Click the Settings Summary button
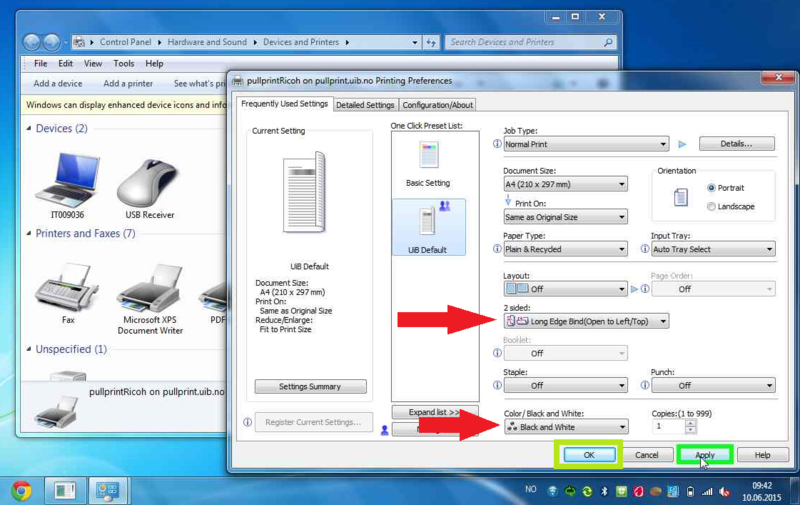Screen dimensions: 800x505 pos(310,387)
